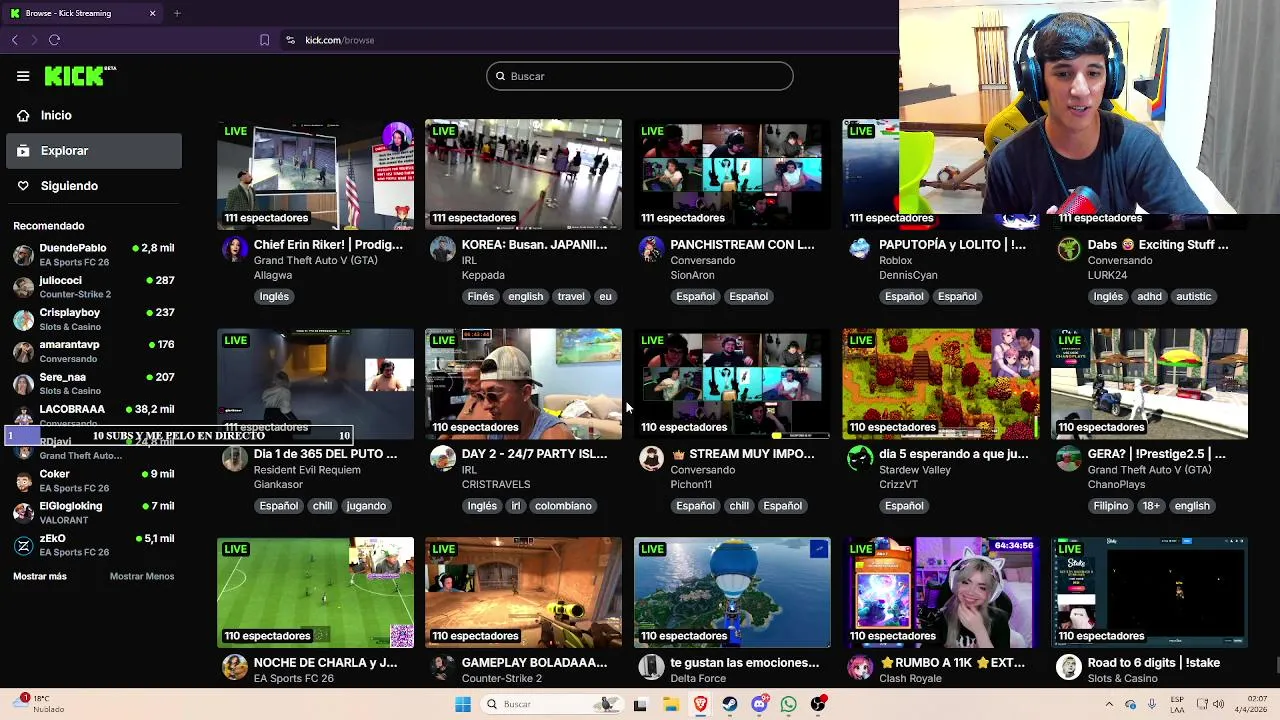Open a new browser tab
1280x720 pixels.
pyautogui.click(x=177, y=13)
